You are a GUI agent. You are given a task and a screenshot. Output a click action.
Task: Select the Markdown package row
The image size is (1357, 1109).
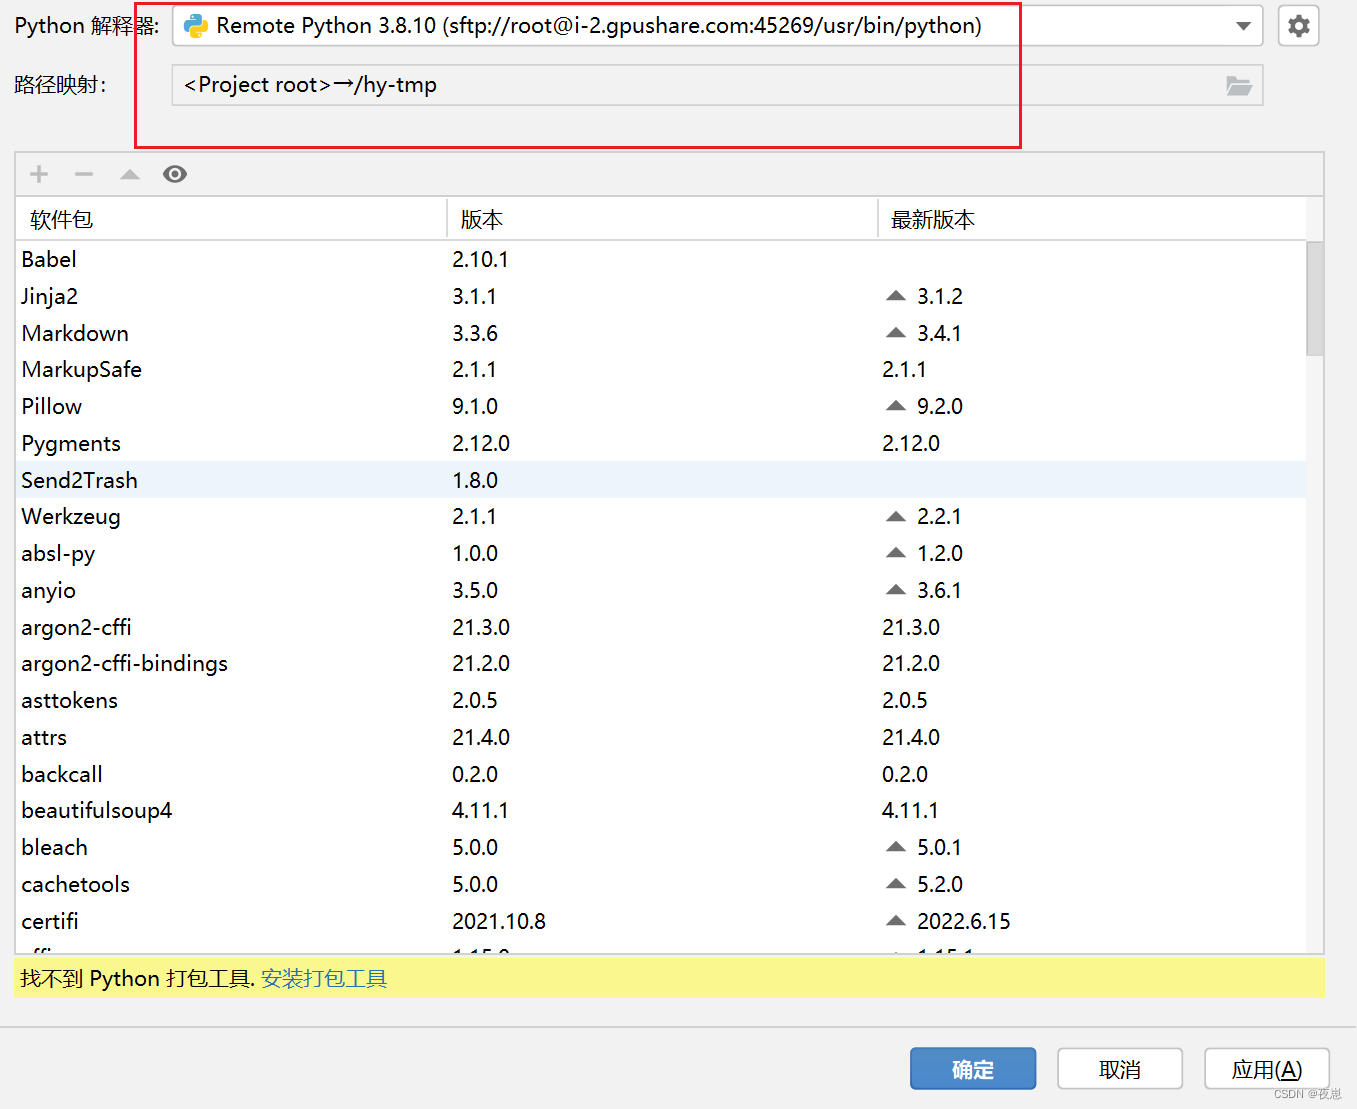(x=661, y=333)
